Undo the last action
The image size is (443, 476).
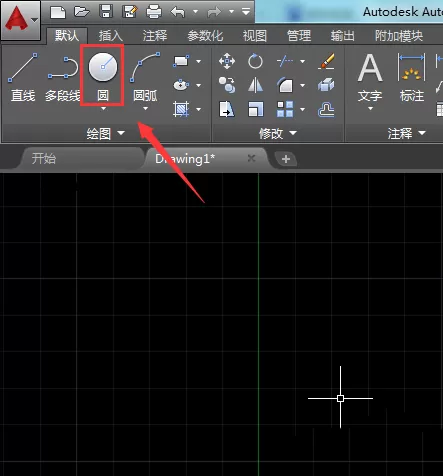tap(178, 12)
